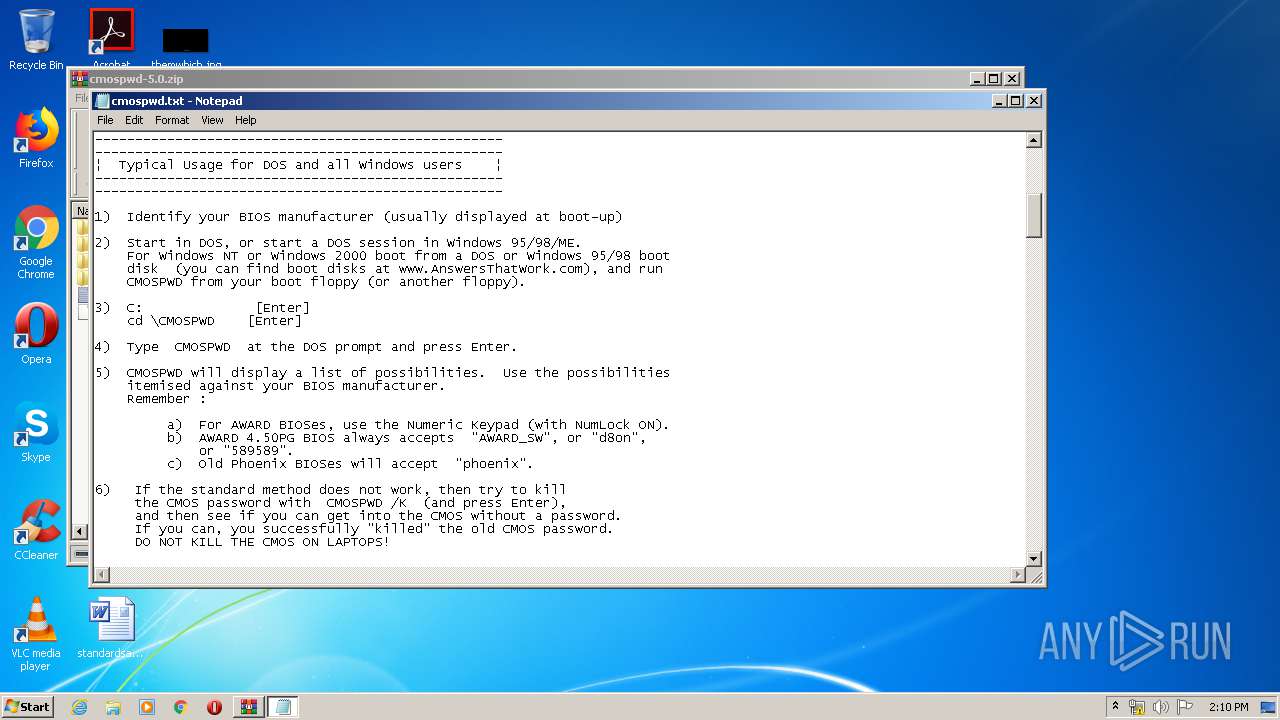Open the File menu in Notepad

(x=105, y=120)
